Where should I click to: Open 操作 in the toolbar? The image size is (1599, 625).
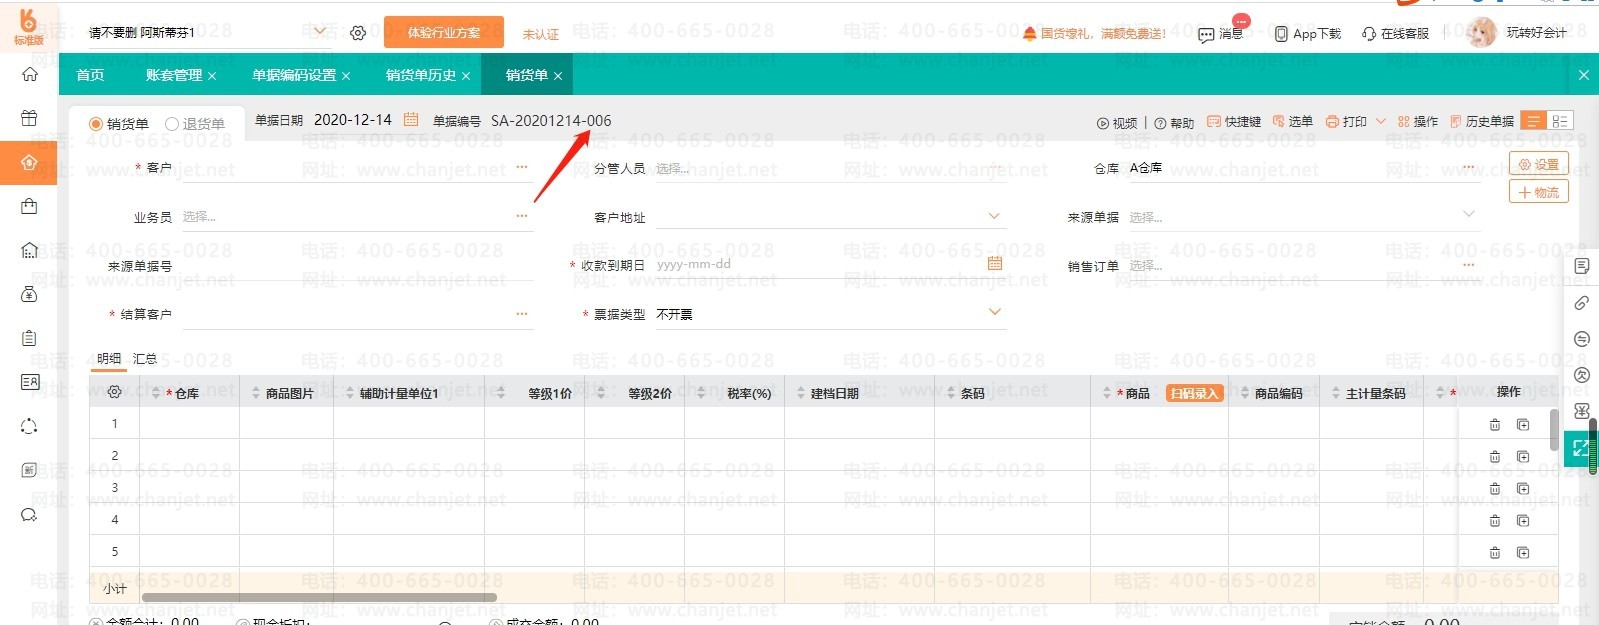[1418, 122]
